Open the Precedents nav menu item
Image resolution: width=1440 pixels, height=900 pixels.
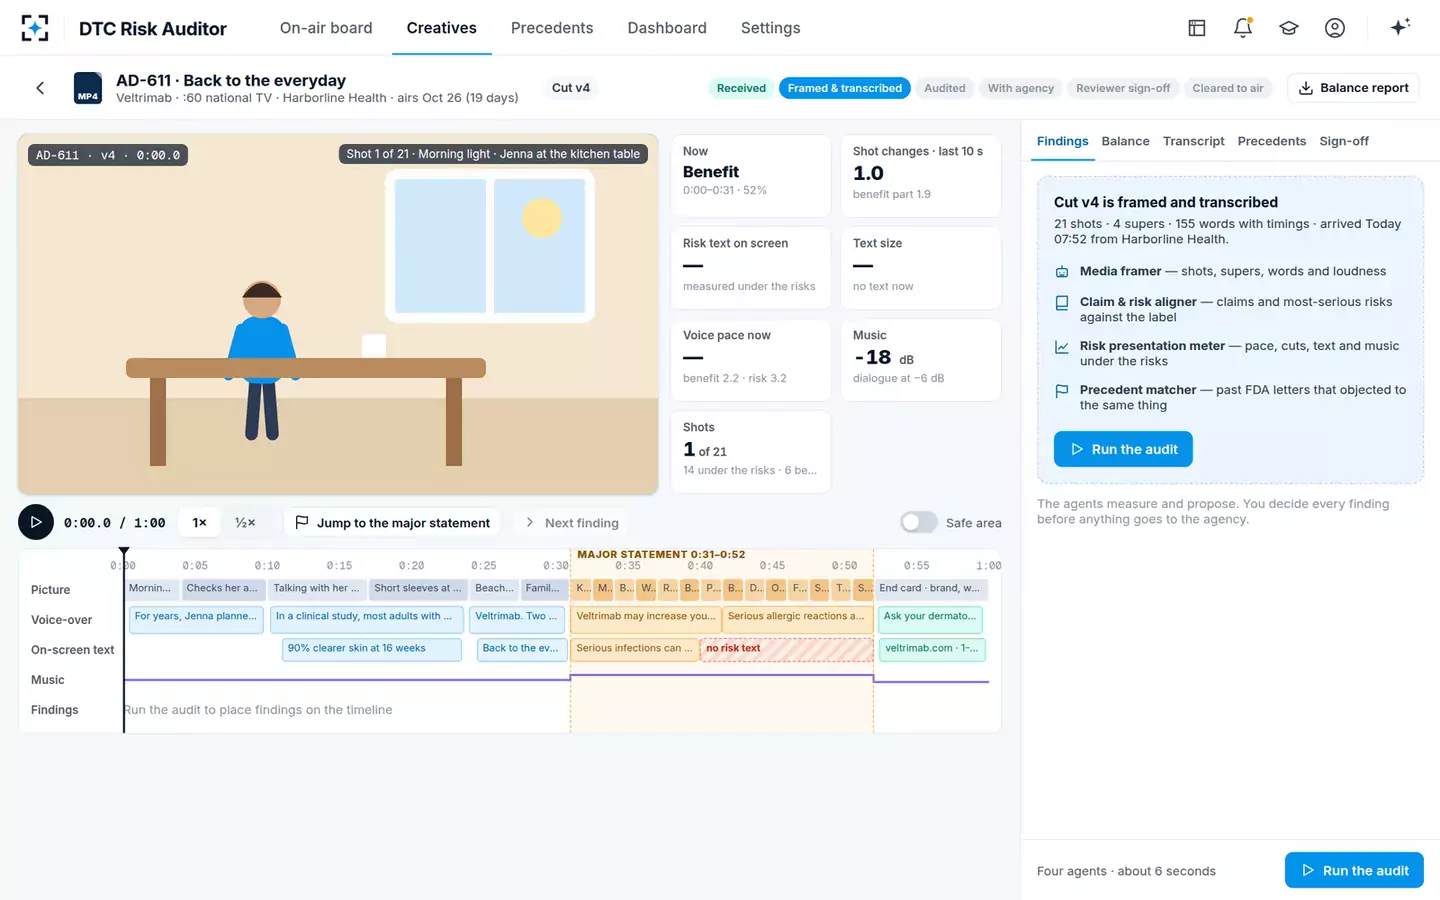coord(552,28)
